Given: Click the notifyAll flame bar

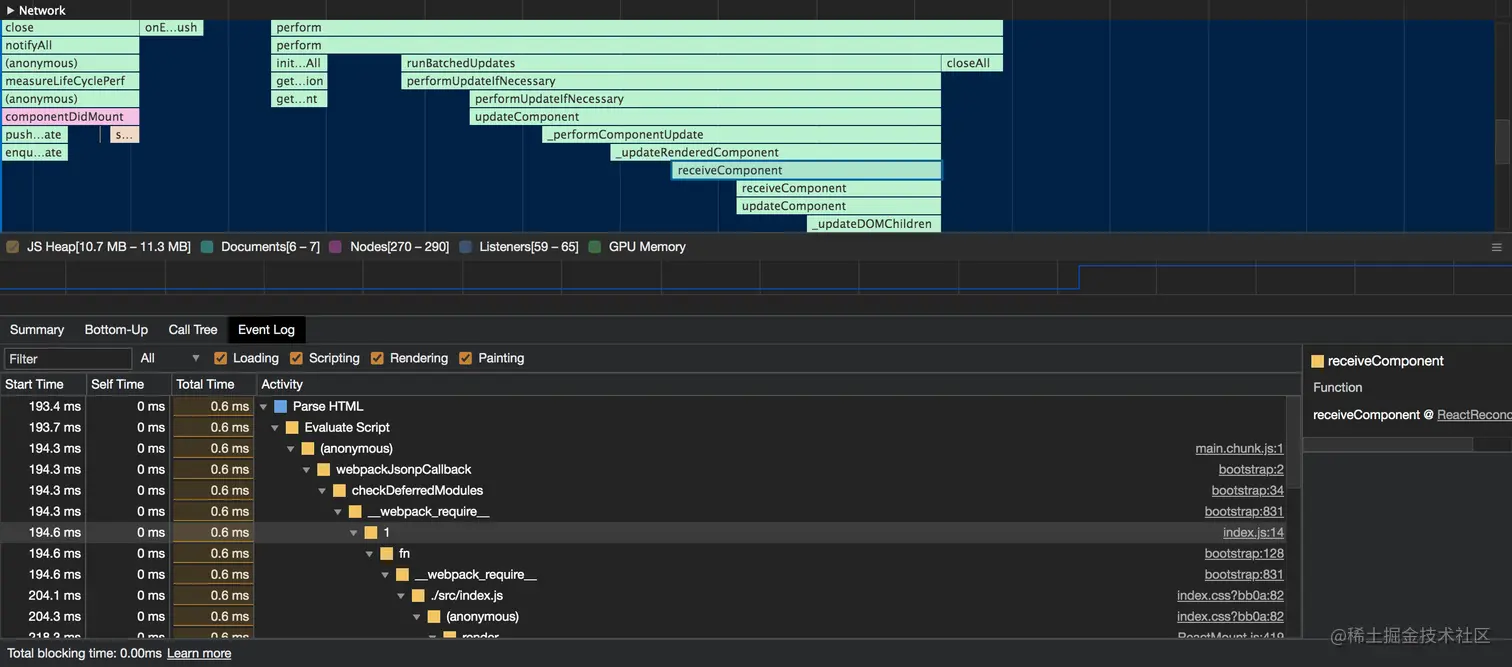Looking at the screenshot, I should point(70,45).
